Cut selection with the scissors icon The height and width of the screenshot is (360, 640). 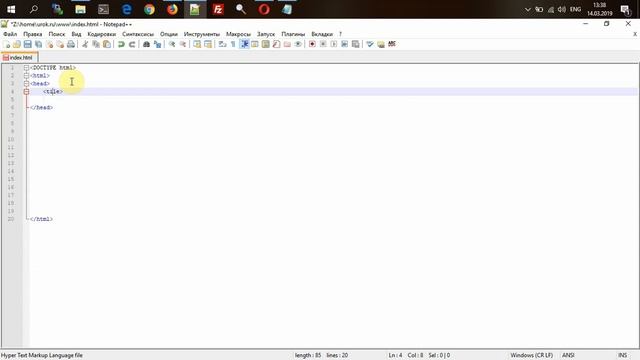[85, 44]
